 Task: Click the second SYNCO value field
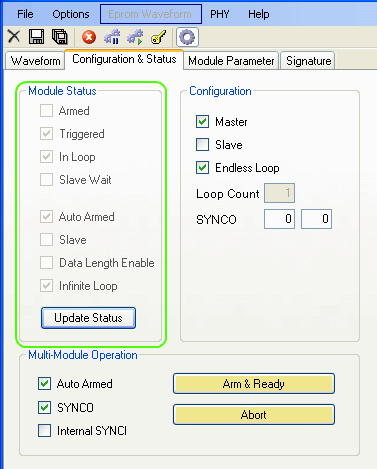316,219
